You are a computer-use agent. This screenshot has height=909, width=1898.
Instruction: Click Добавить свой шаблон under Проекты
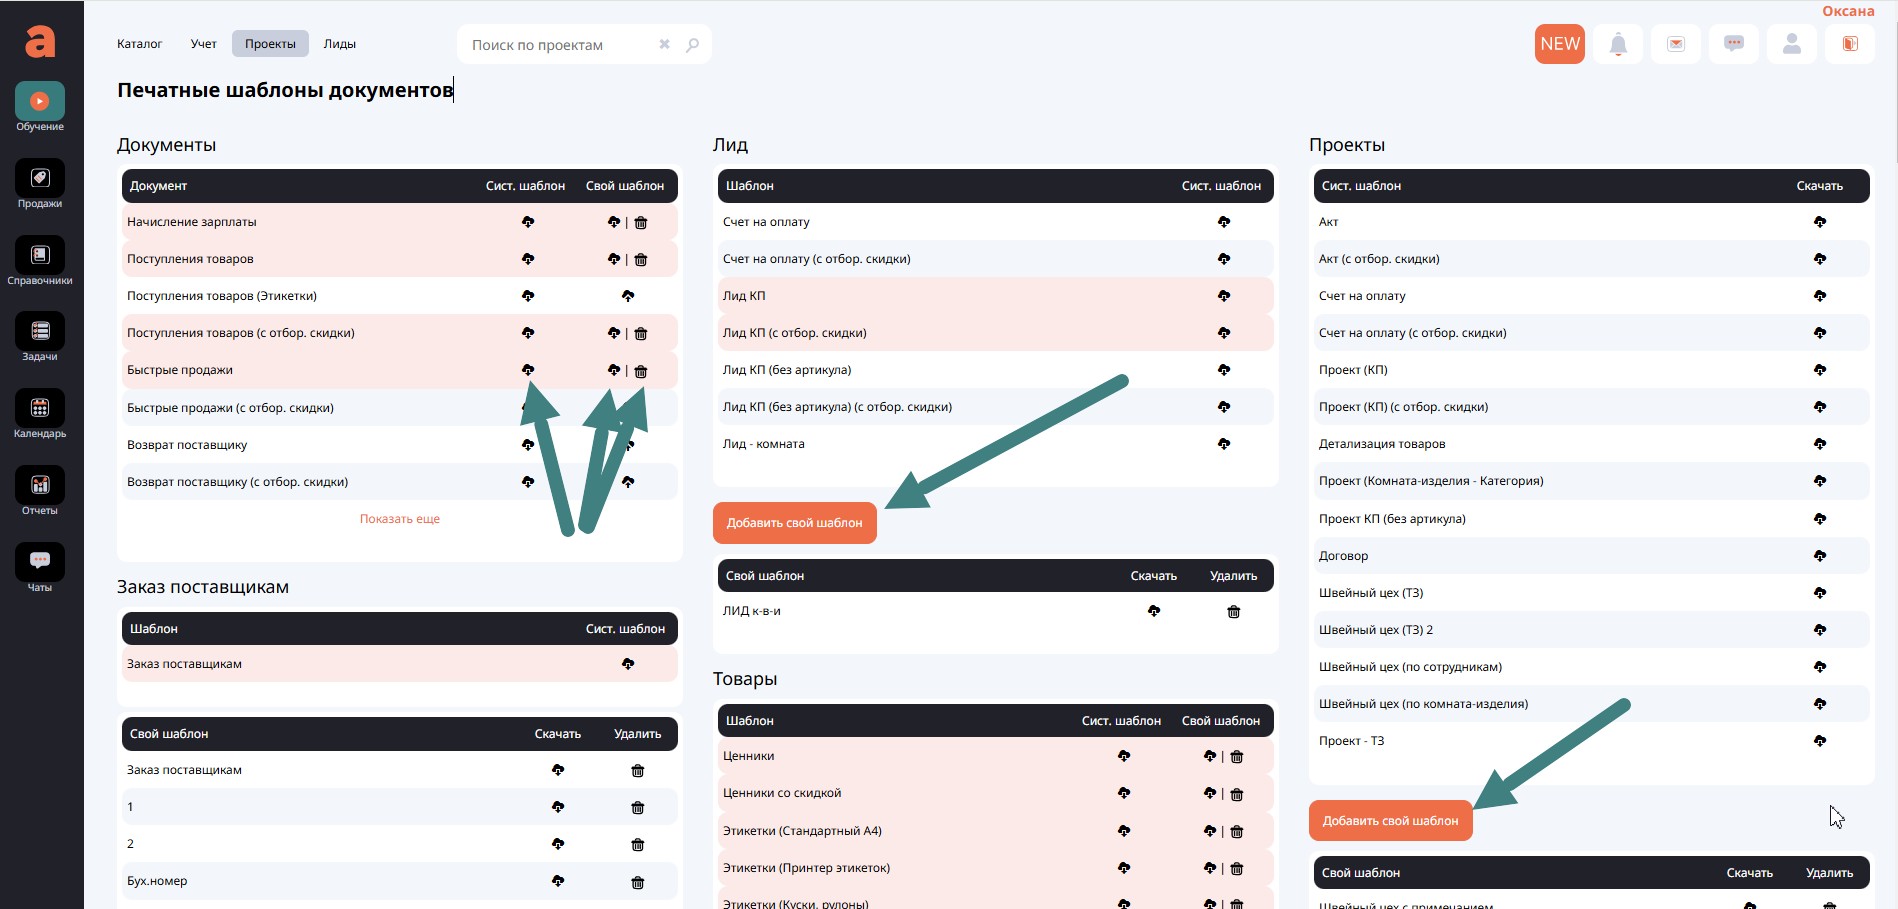[1390, 821]
